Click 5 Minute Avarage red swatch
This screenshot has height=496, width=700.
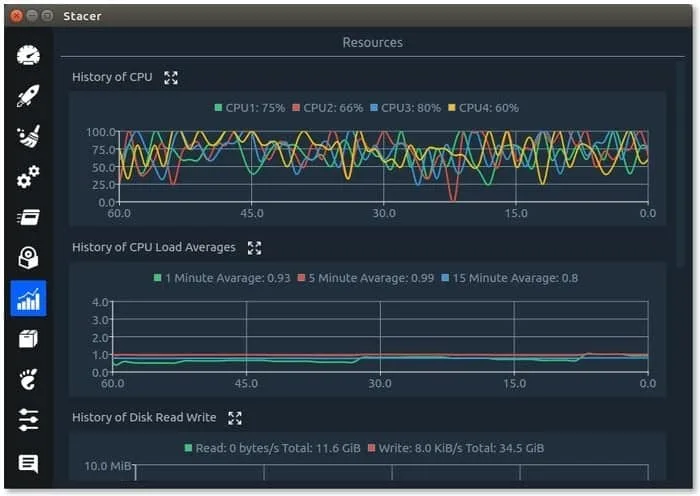pyautogui.click(x=301, y=278)
